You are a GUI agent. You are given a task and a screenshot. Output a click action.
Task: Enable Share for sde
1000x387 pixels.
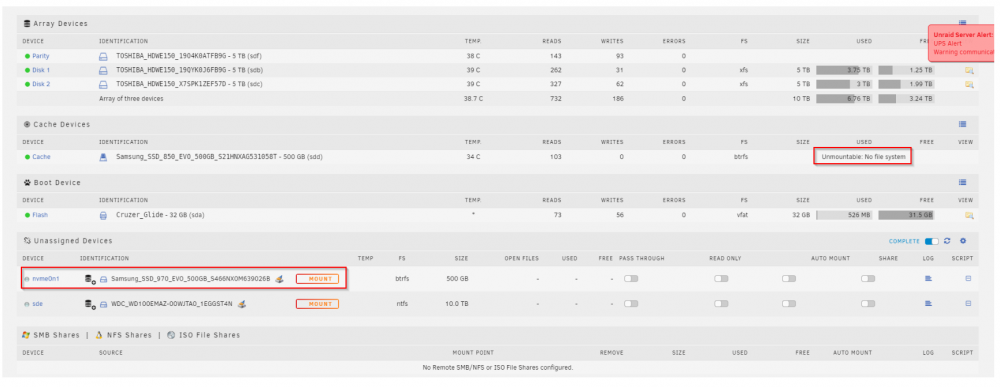pos(868,303)
